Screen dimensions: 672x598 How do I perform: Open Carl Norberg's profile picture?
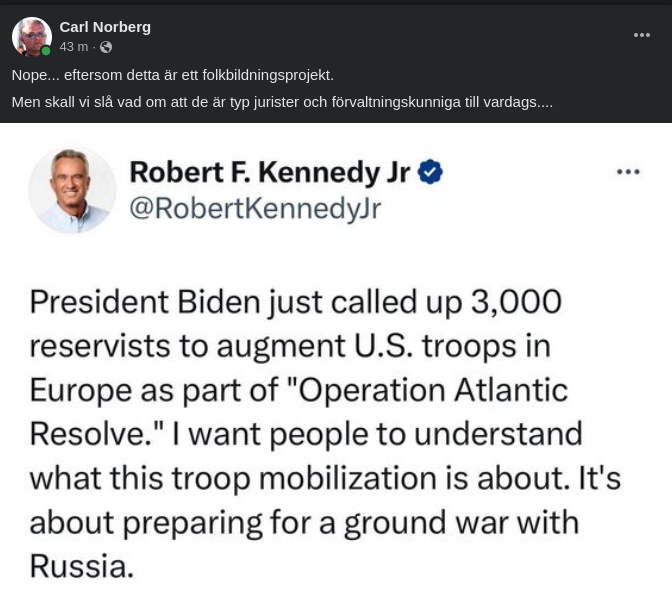click(x=31, y=36)
